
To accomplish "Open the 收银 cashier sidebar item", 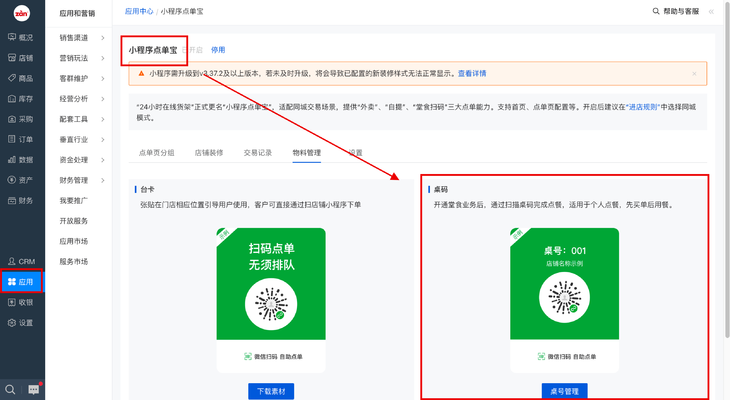I will [x=21, y=302].
